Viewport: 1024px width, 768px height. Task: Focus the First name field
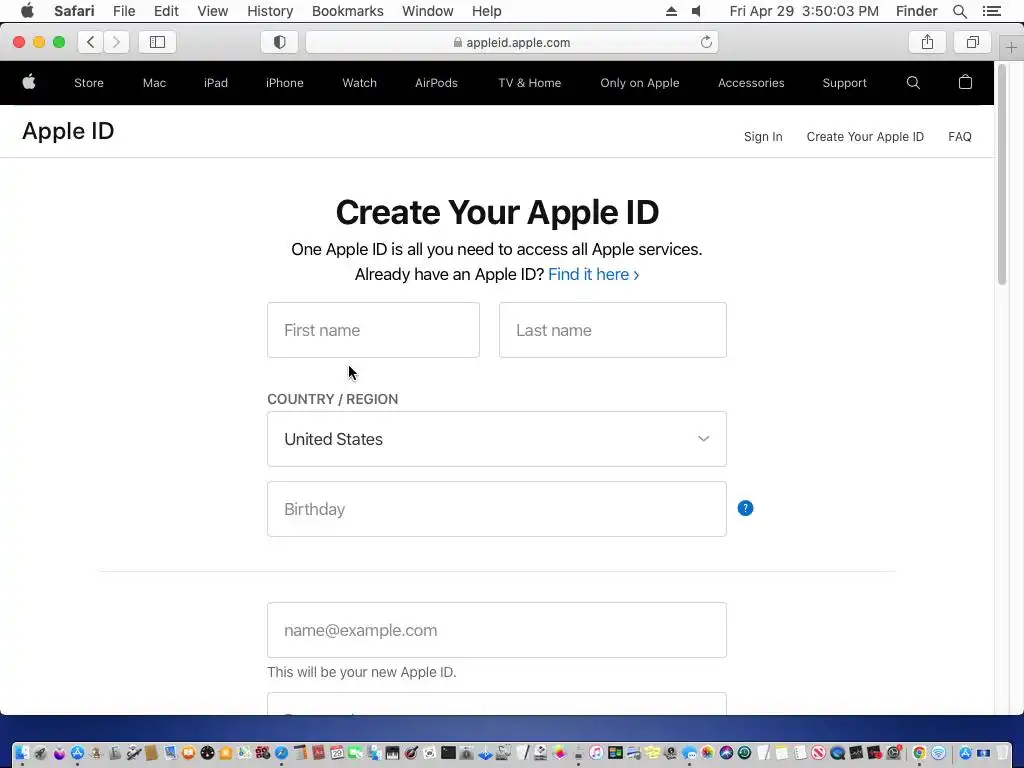(373, 330)
